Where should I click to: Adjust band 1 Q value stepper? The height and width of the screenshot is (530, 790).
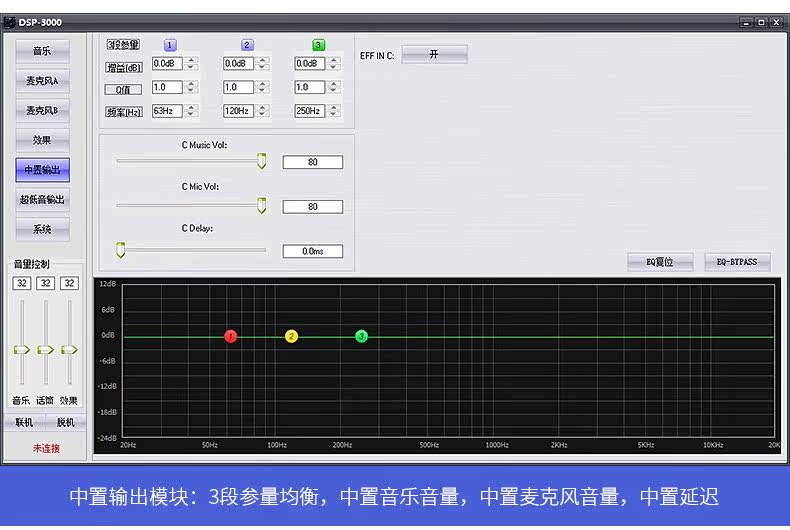pyautogui.click(x=191, y=87)
